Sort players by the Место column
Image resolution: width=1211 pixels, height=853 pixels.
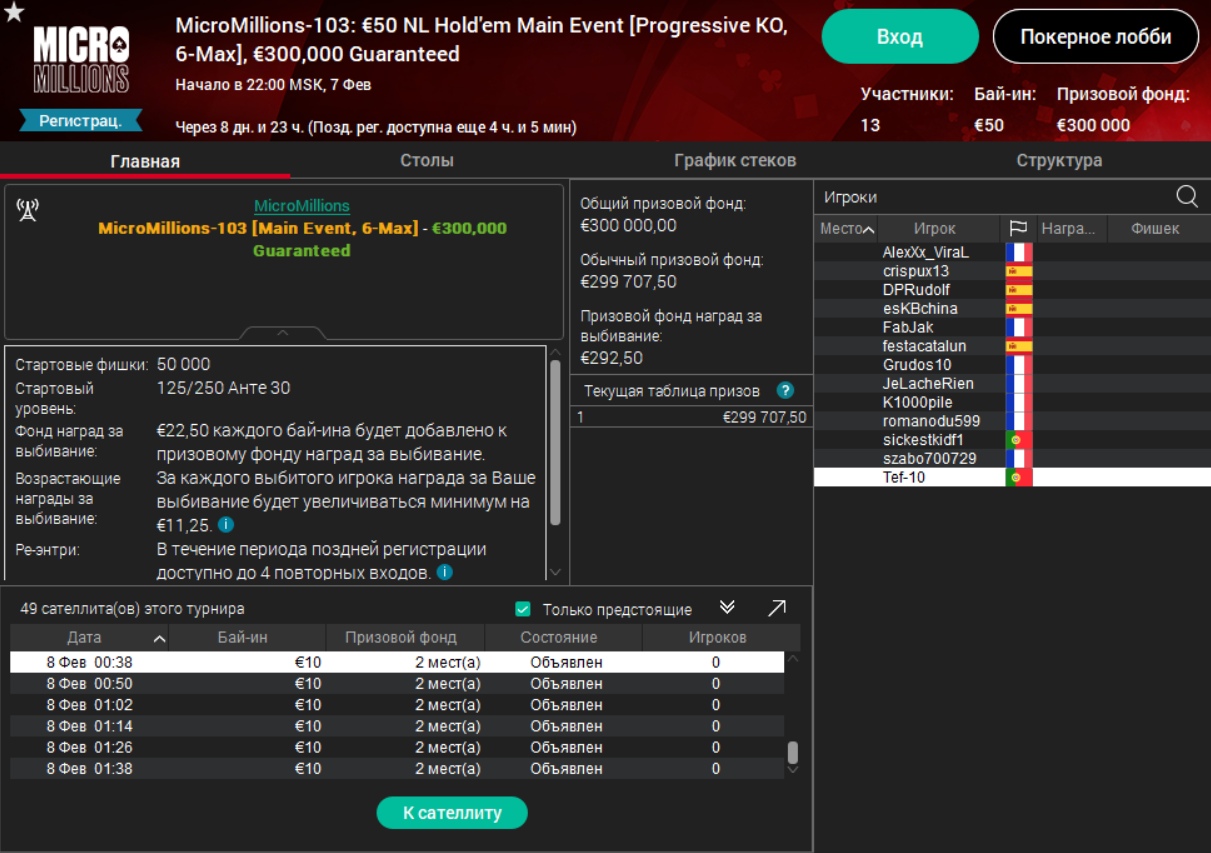[846, 228]
